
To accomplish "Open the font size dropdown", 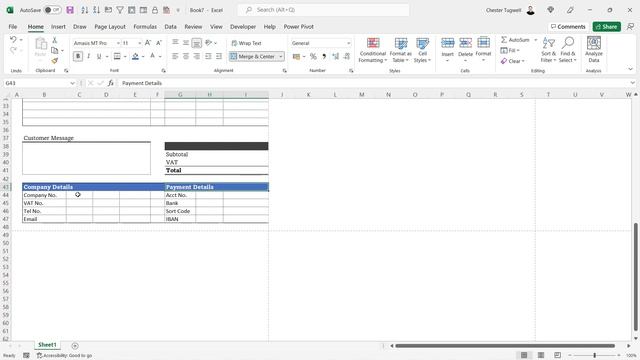I will [x=139, y=43].
